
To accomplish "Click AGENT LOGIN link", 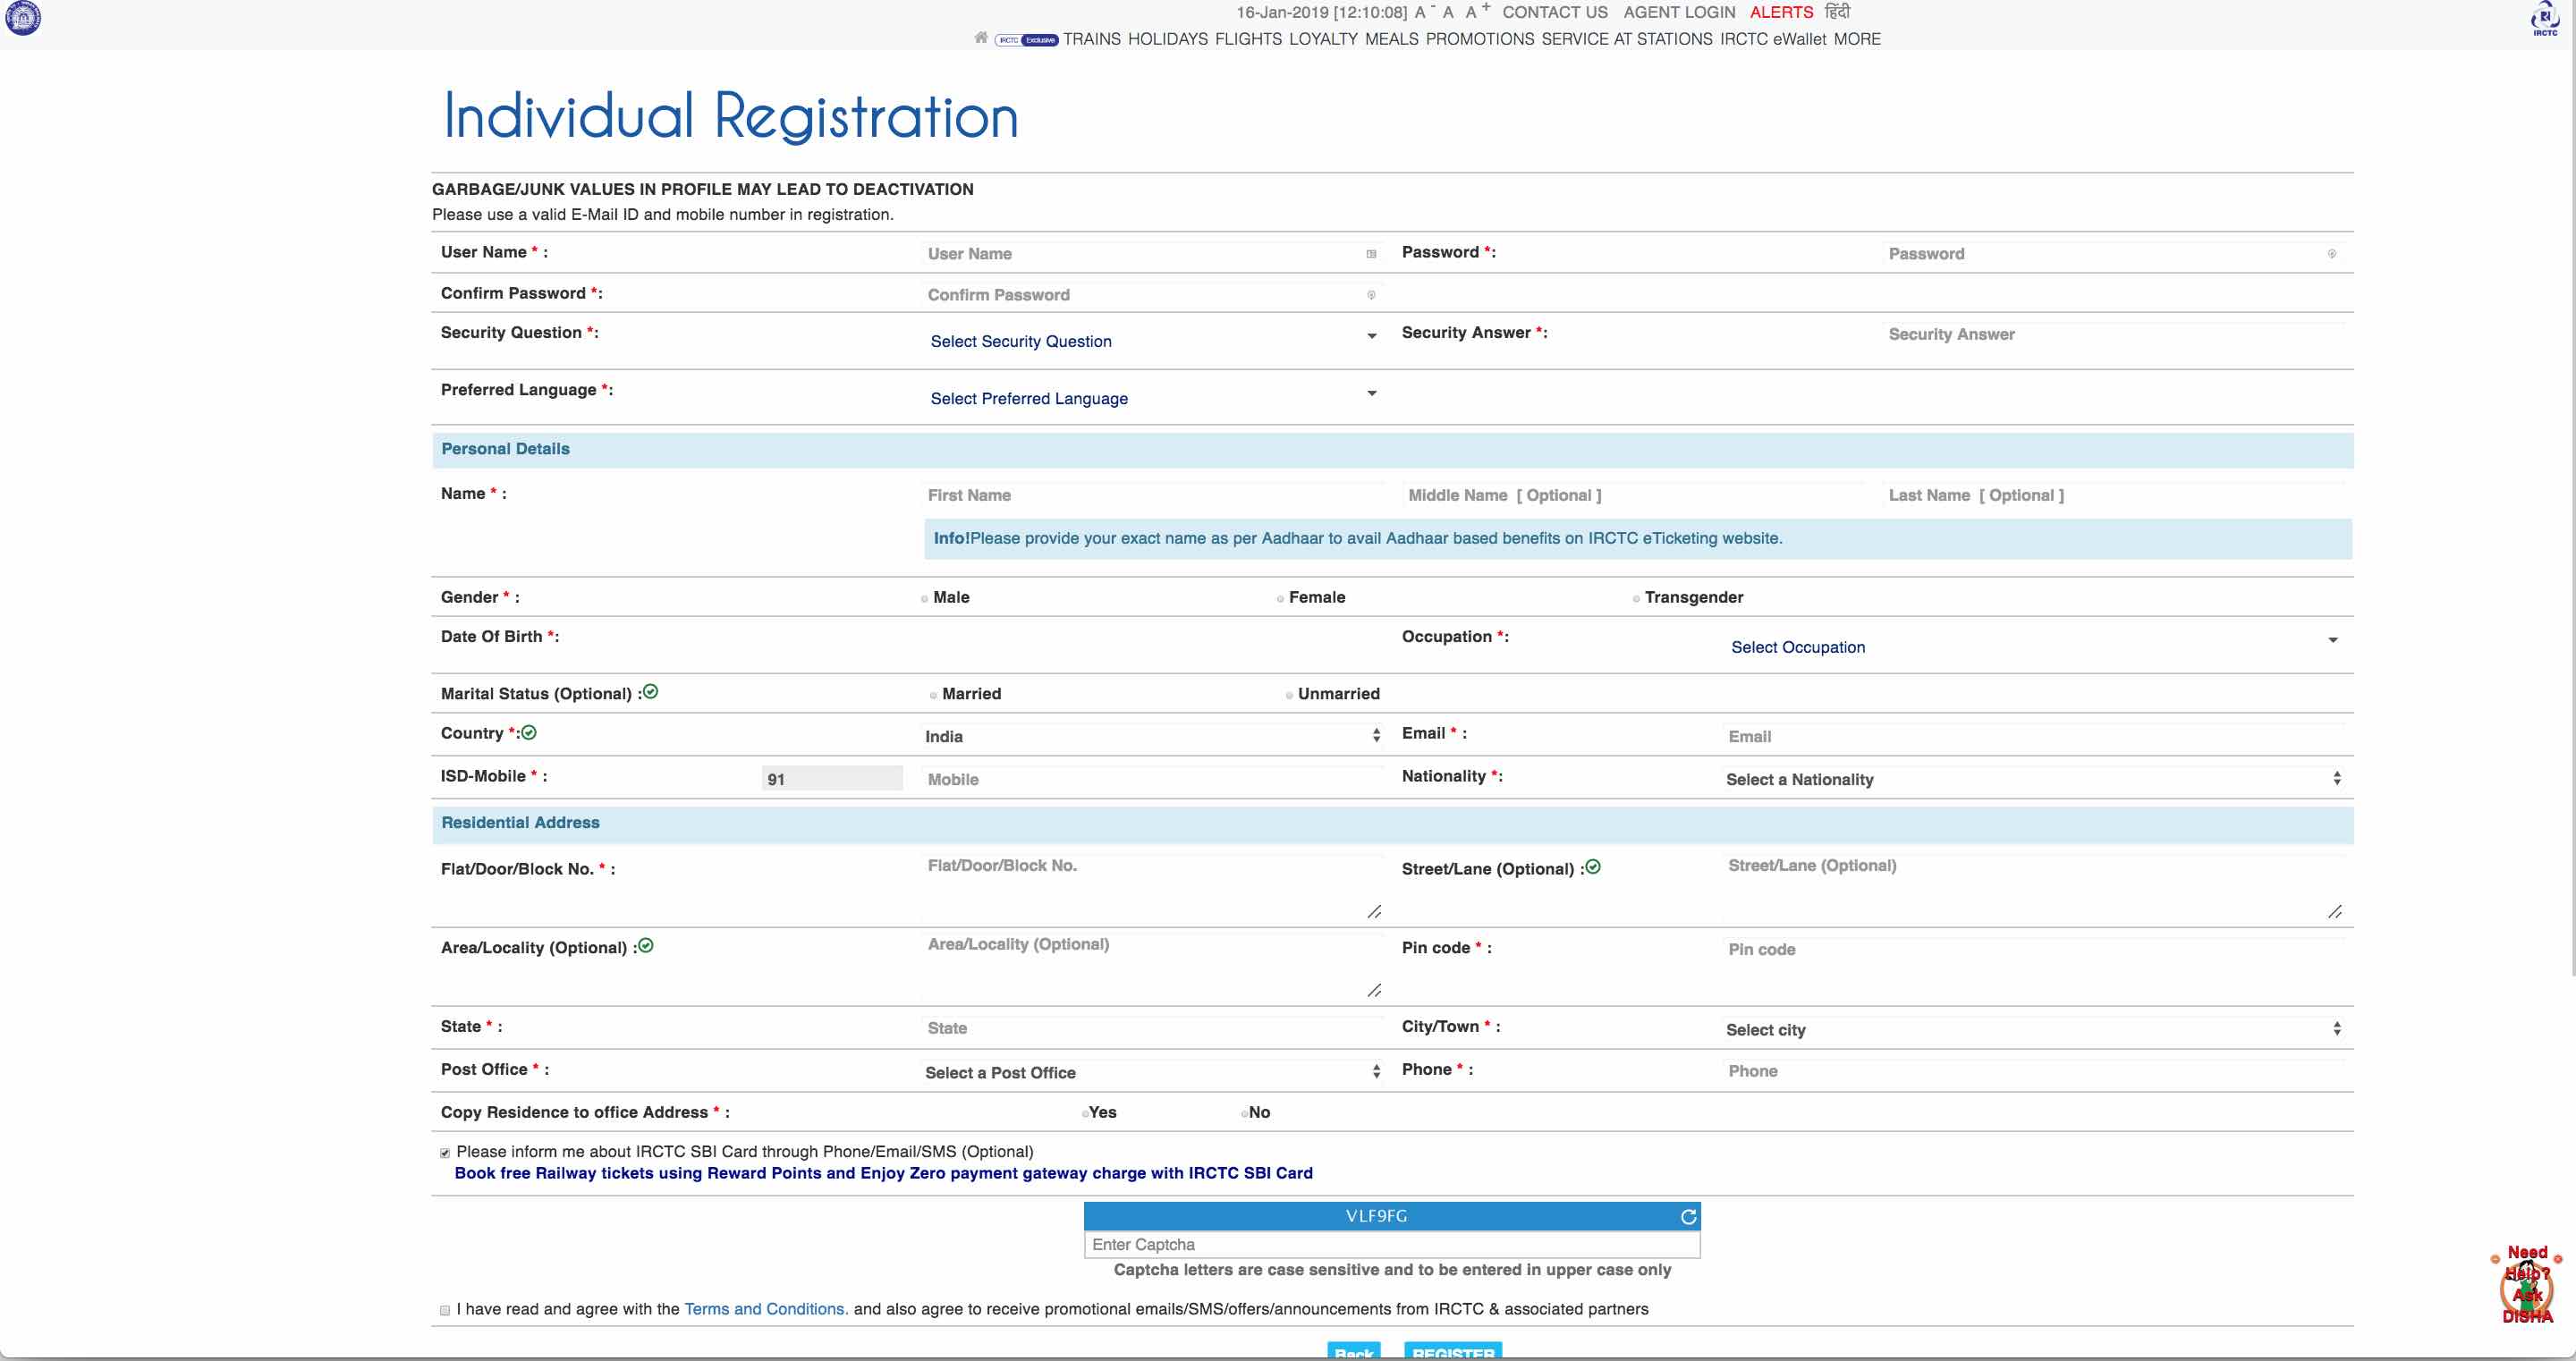I will [1679, 12].
